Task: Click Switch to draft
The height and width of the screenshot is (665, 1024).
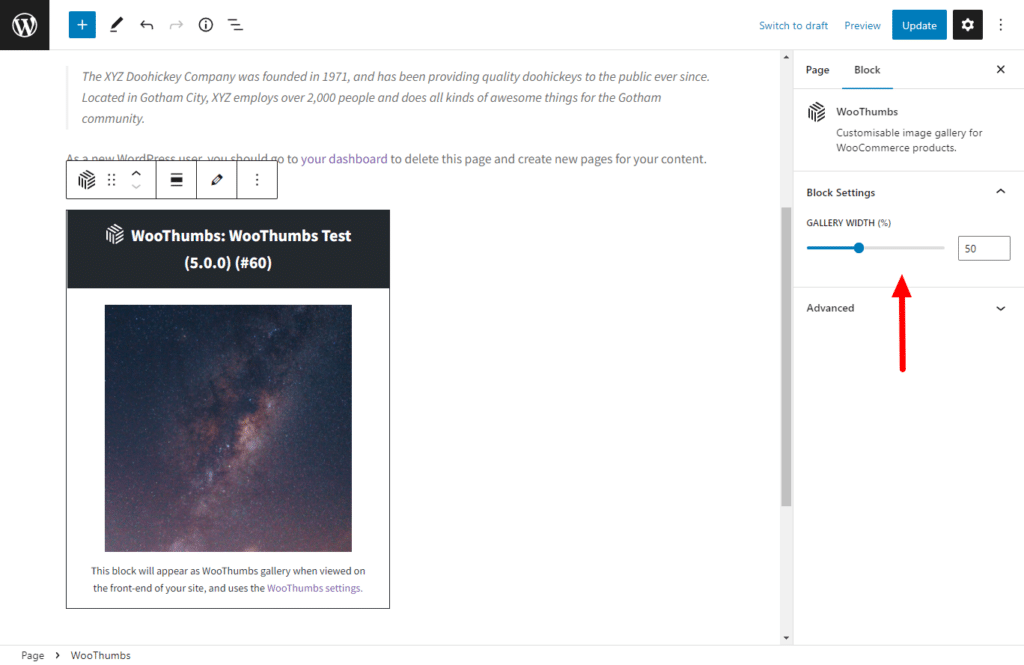Action: (793, 25)
